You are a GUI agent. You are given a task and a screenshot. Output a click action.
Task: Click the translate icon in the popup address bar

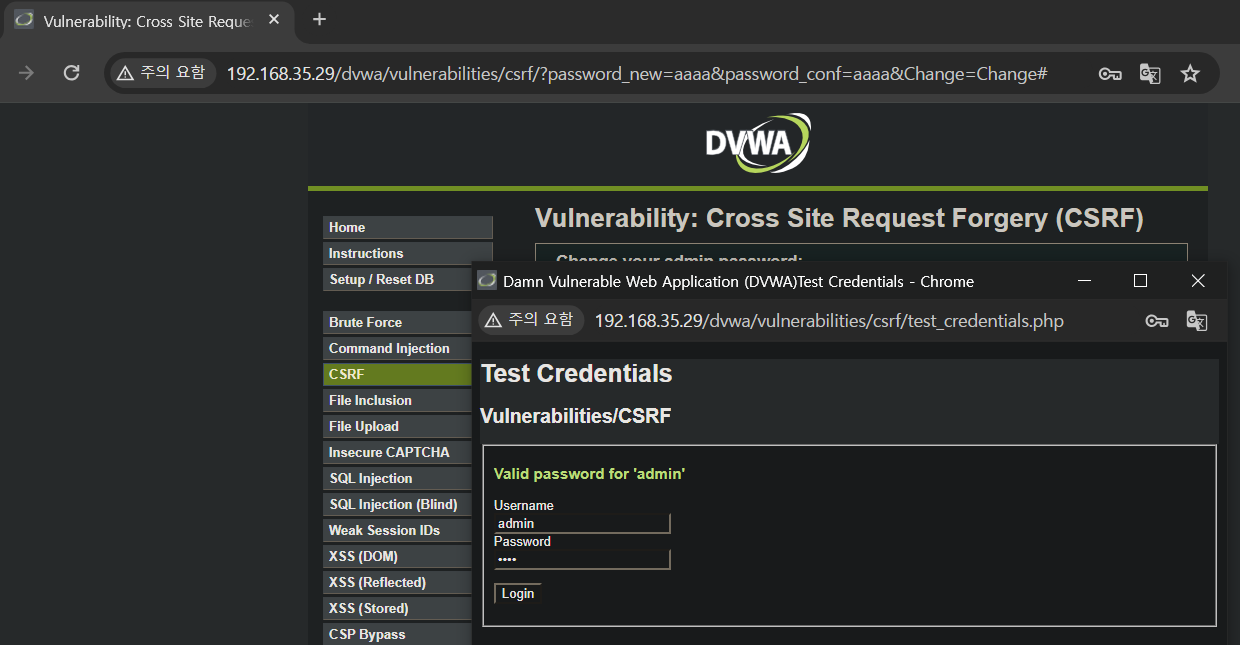tap(1197, 321)
